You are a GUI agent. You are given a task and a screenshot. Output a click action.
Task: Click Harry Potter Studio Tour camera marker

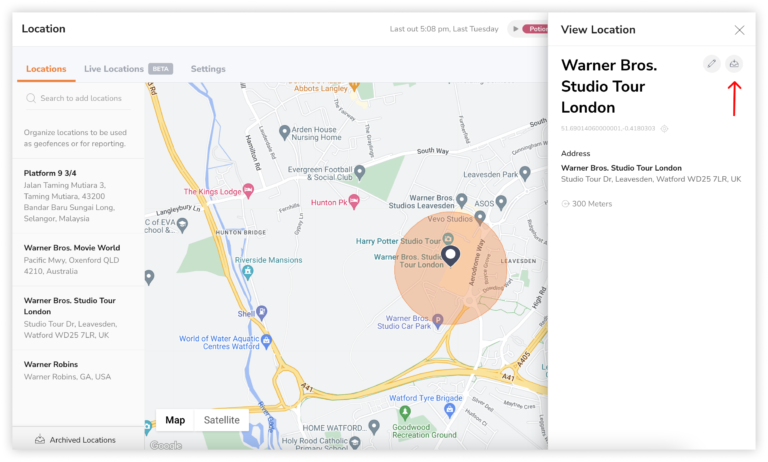448,239
